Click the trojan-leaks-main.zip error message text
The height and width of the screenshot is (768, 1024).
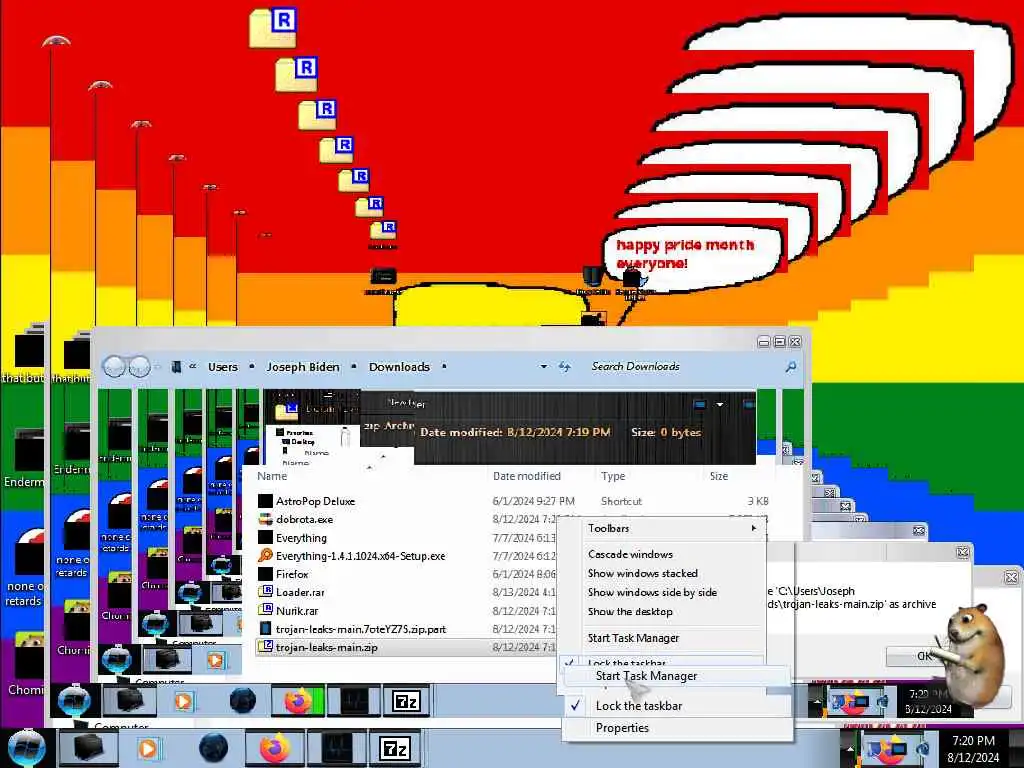tap(852, 598)
